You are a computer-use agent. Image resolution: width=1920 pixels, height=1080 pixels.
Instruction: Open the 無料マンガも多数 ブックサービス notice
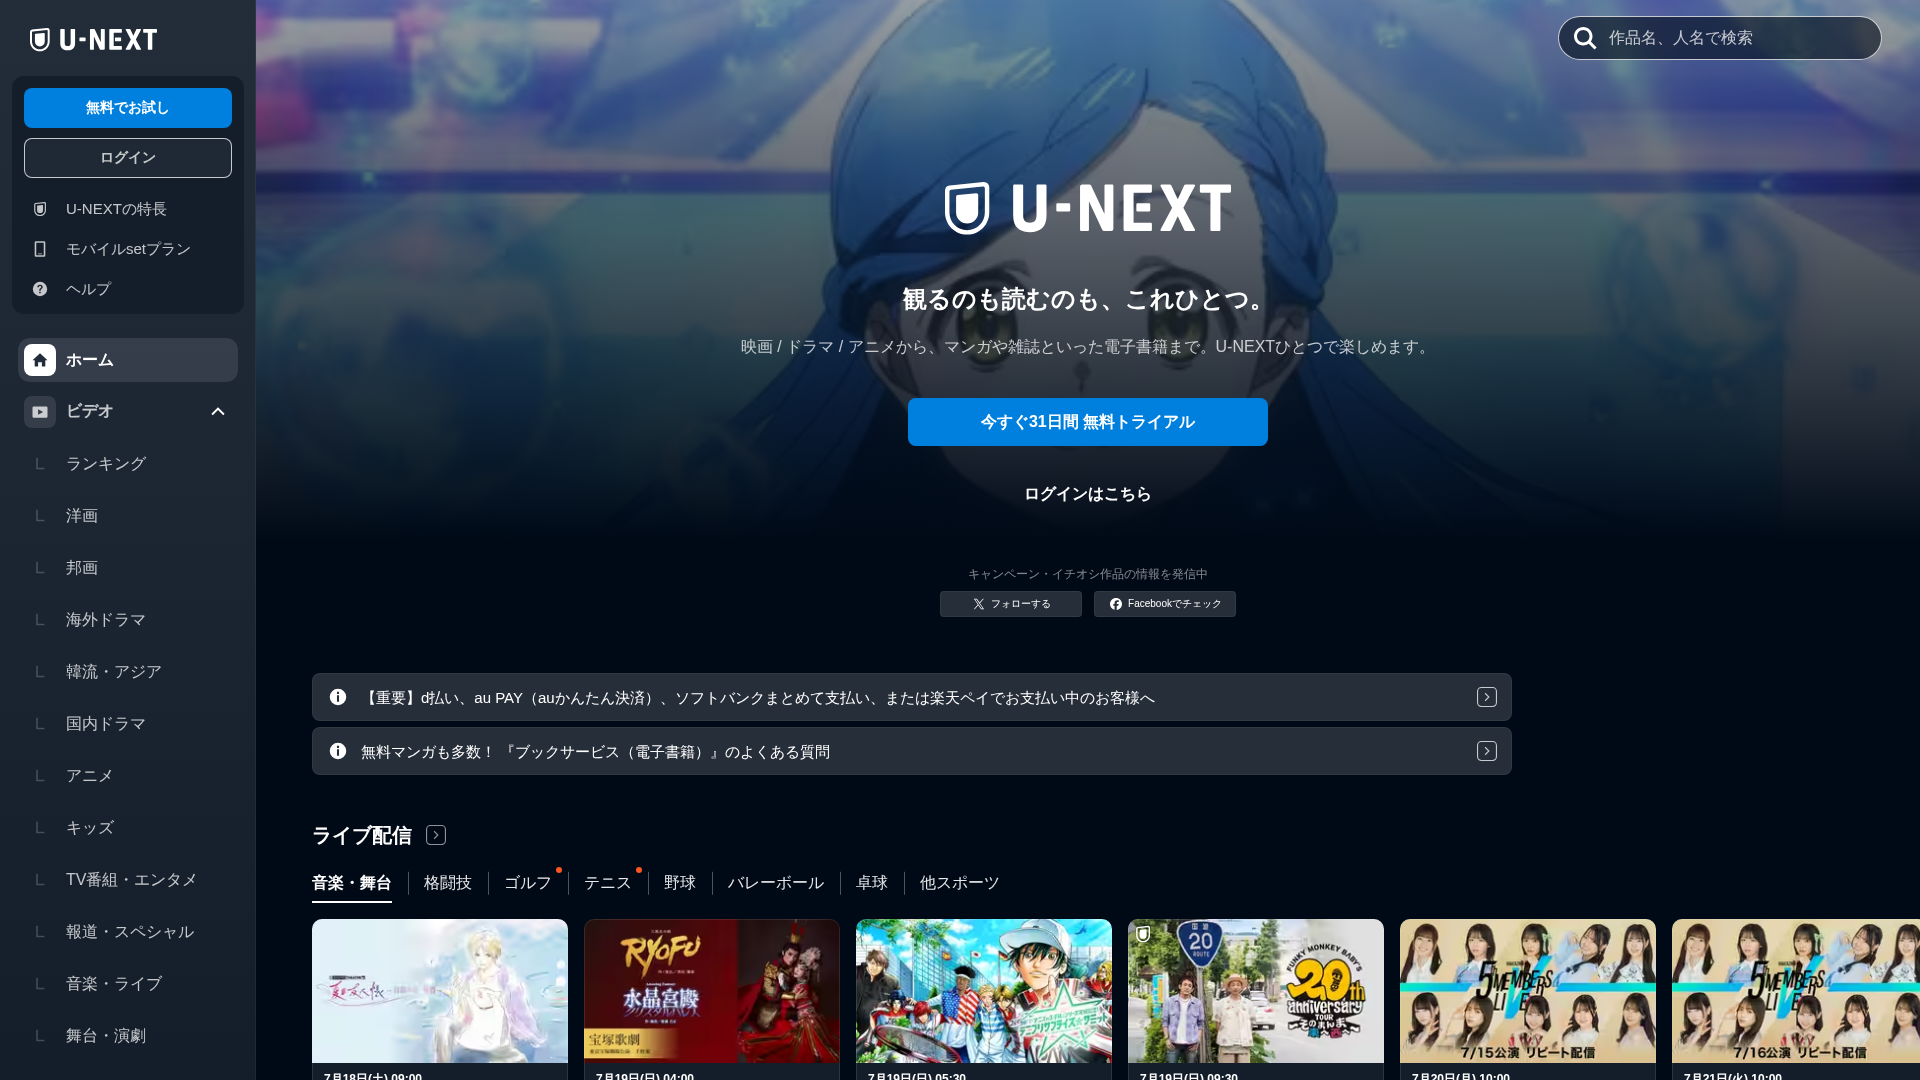(x=912, y=751)
